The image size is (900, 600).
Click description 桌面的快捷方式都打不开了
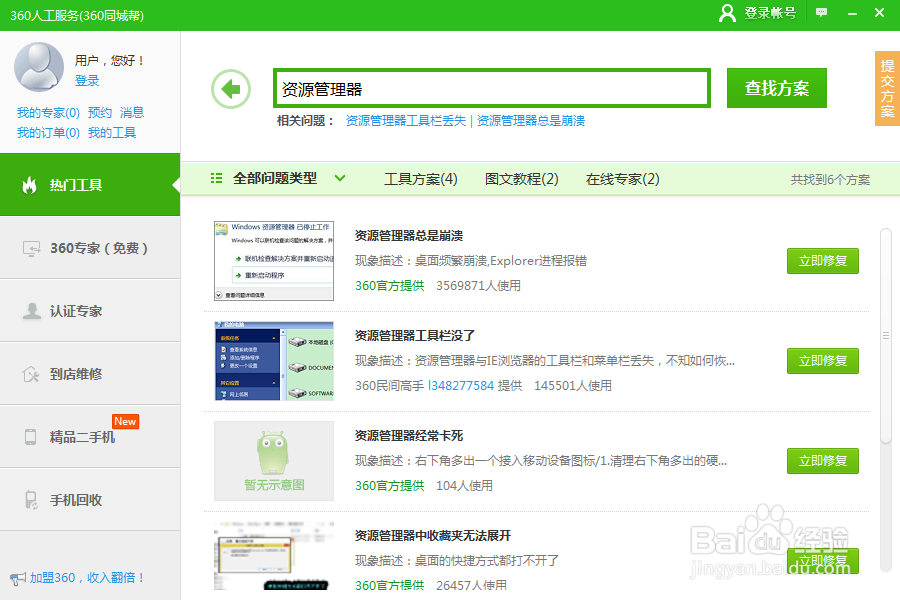click(487, 560)
